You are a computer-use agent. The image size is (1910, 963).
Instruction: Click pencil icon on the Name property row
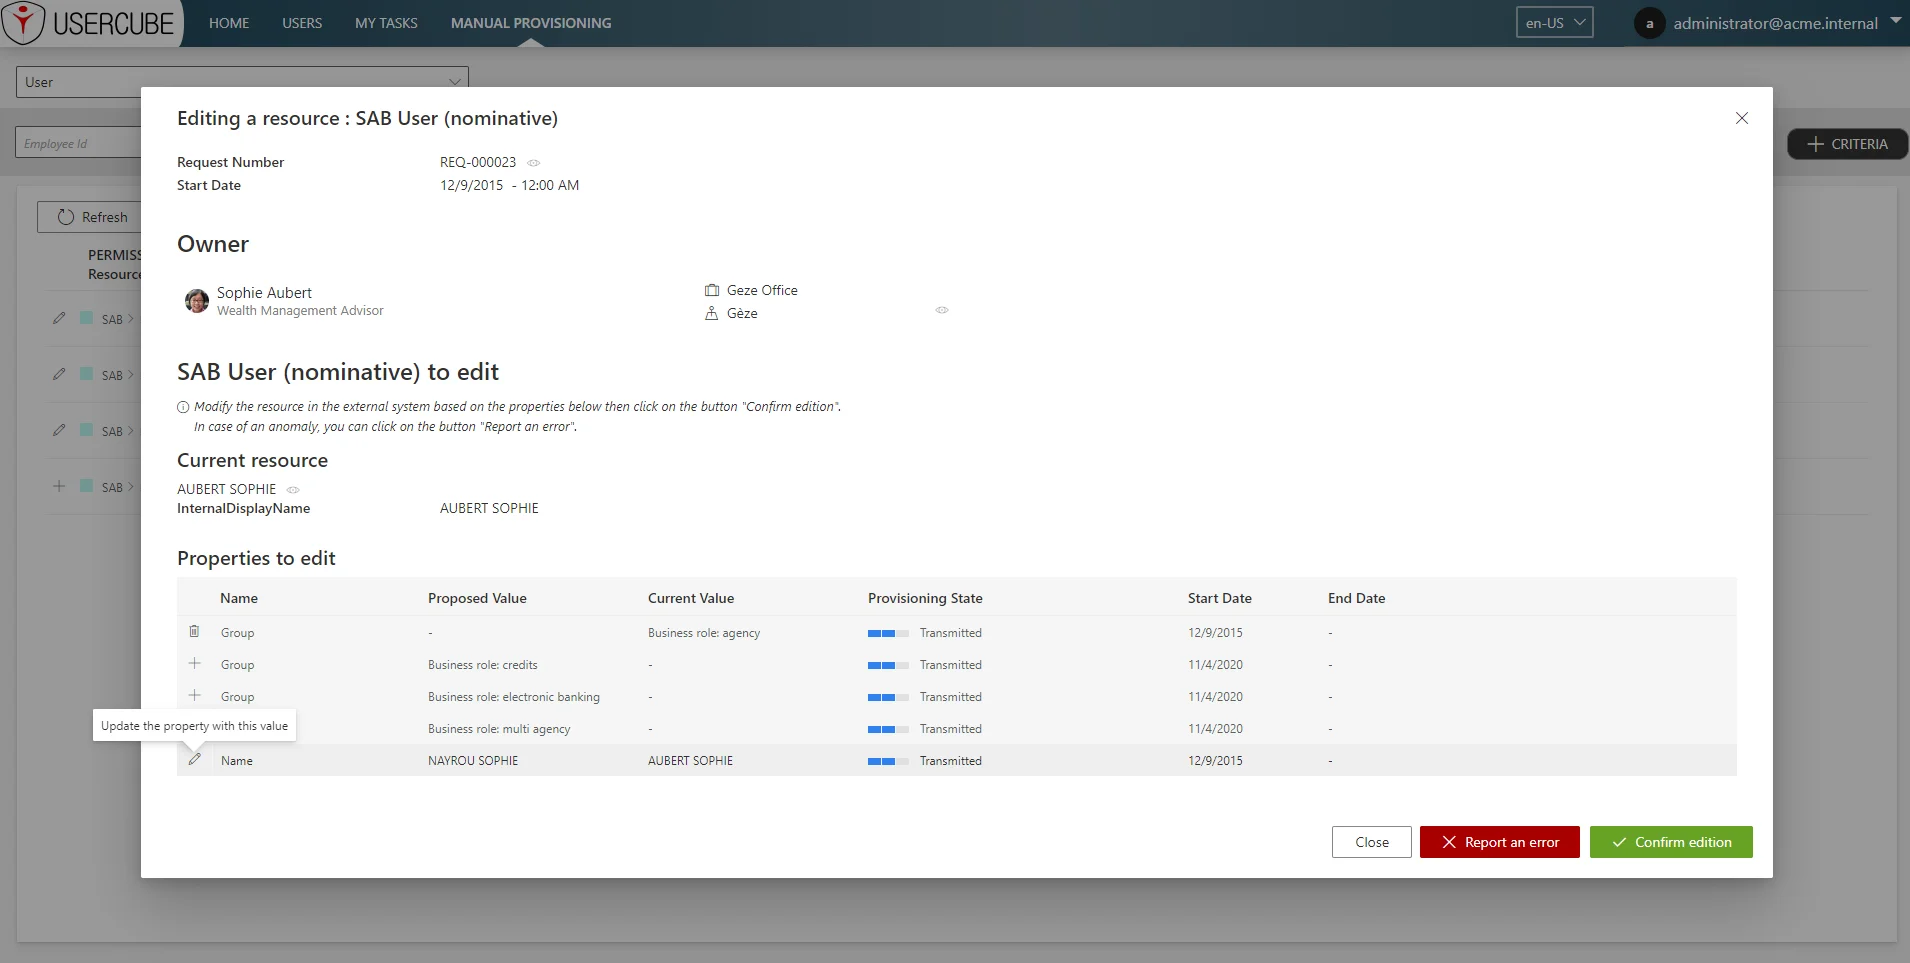[x=195, y=759]
